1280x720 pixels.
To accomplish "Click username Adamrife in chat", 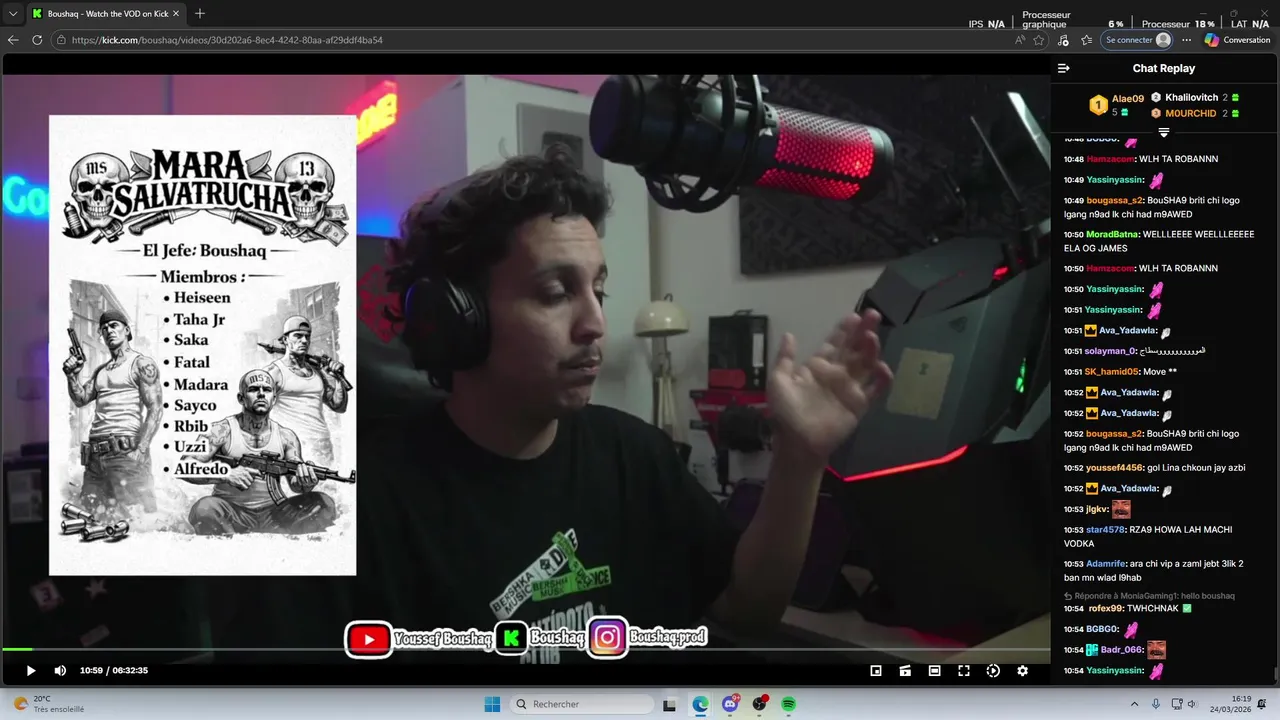I will [x=1106, y=564].
